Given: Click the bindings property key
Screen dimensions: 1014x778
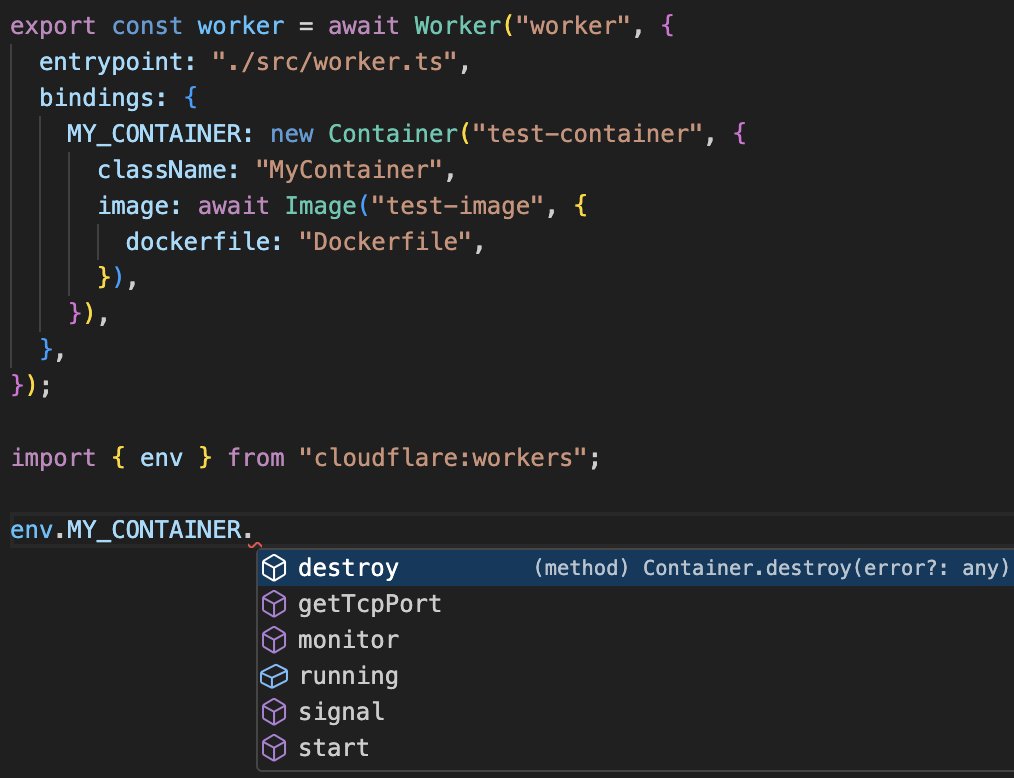Looking at the screenshot, I should (x=96, y=98).
